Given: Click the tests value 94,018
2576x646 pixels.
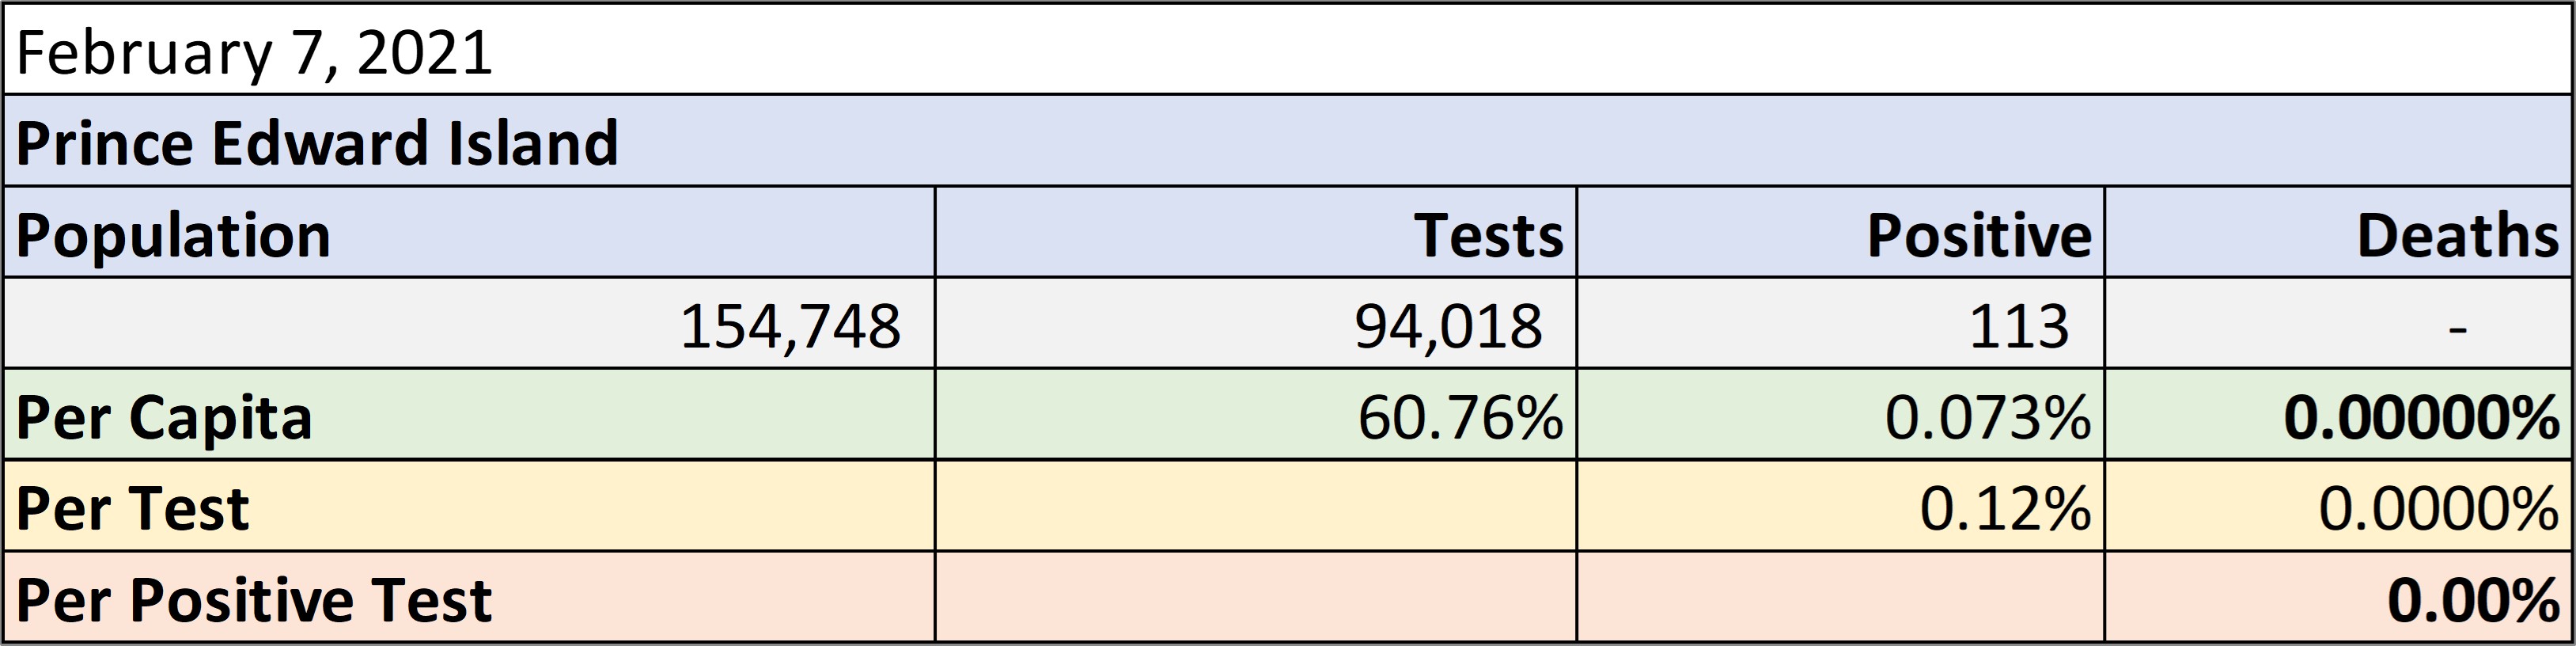Looking at the screenshot, I should 1256,323.
